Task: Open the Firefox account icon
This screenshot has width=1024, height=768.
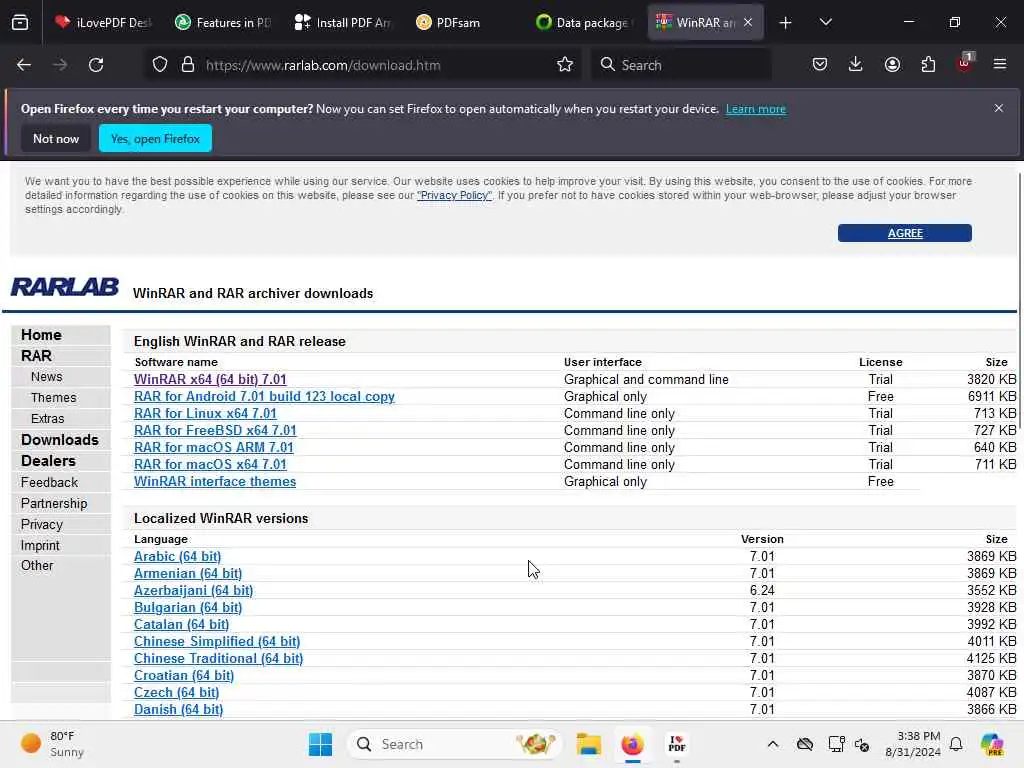Action: 892,65
